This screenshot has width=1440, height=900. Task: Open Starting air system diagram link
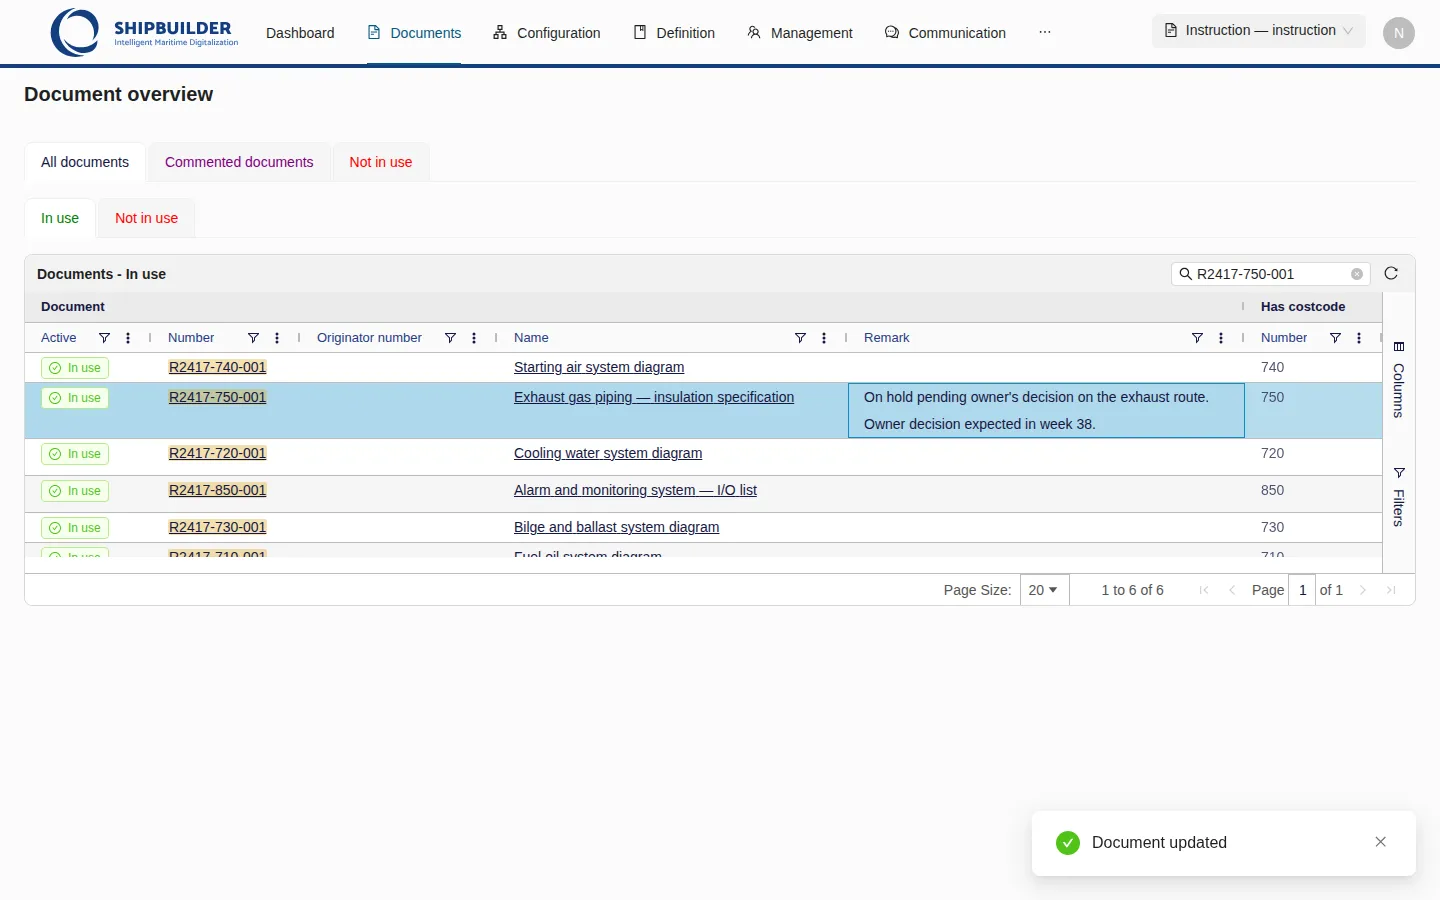pyautogui.click(x=599, y=367)
